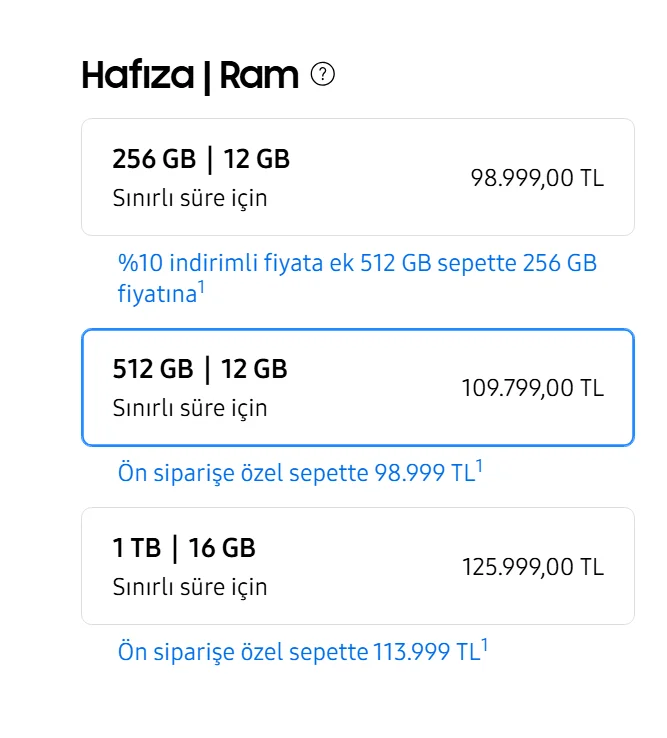Click the Hafıza | Ram section heading
Image resolution: width=667 pixels, height=738 pixels.
click(x=190, y=76)
